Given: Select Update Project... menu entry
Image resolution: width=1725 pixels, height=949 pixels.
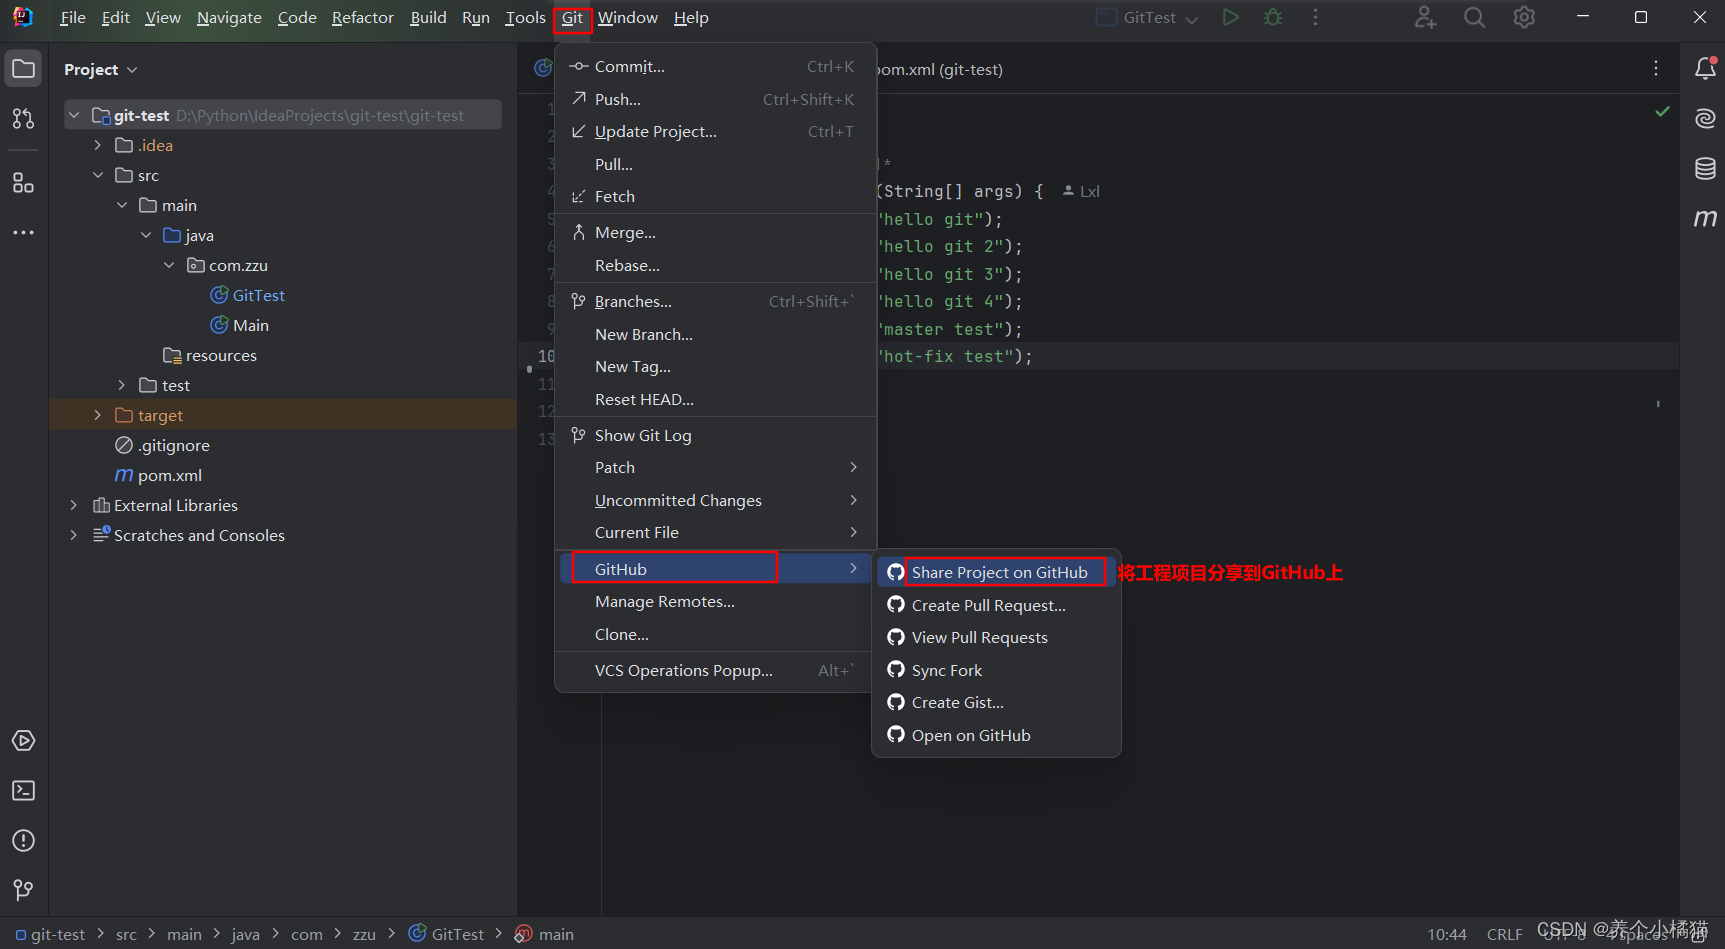Looking at the screenshot, I should tap(715, 131).
